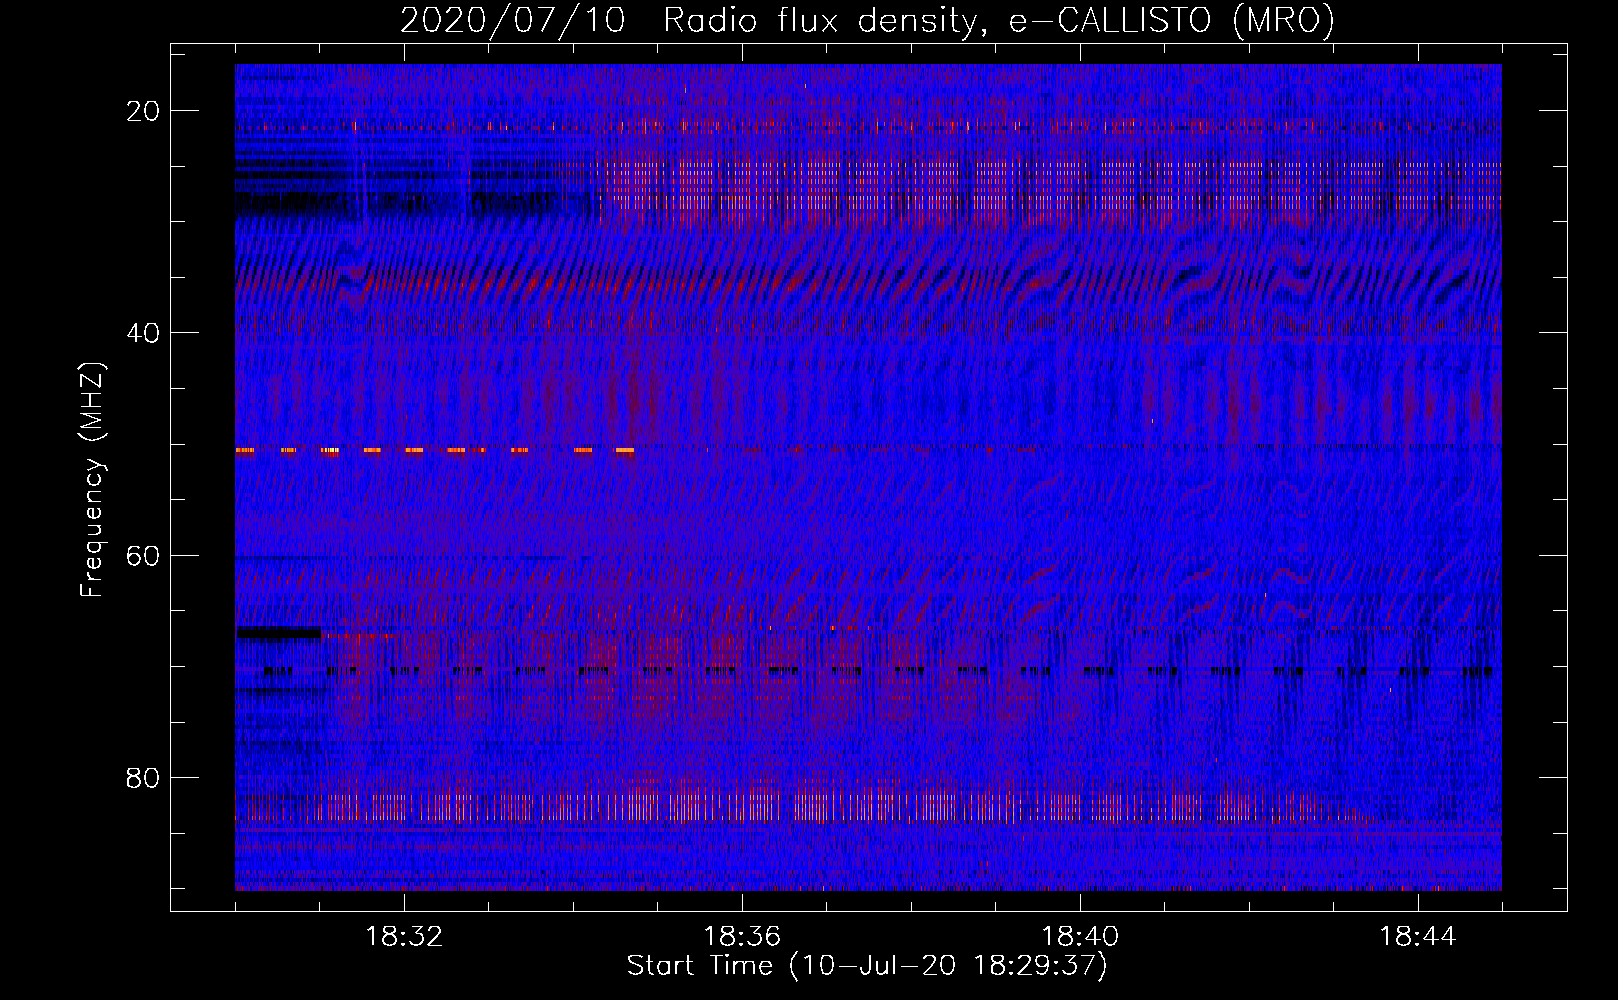The image size is (1618, 1000).
Task: Click the '40' frequency tick label
Action: pyautogui.click(x=143, y=333)
